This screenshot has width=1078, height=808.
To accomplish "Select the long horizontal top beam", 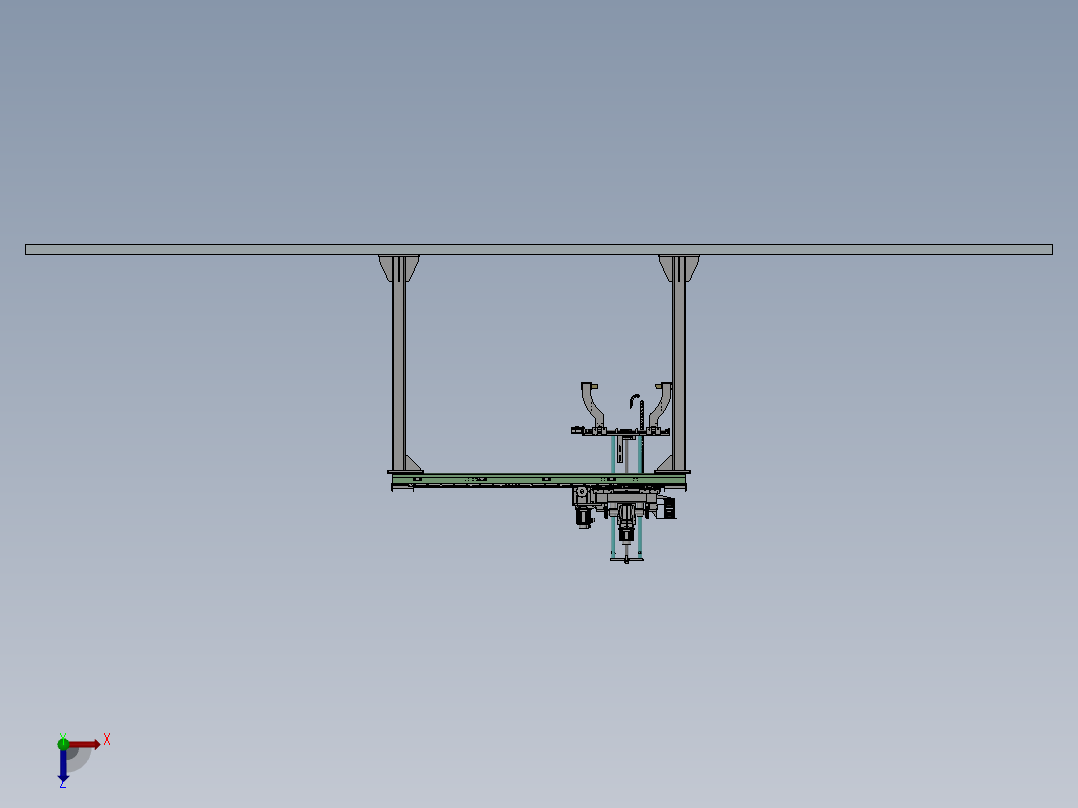I will [539, 250].
